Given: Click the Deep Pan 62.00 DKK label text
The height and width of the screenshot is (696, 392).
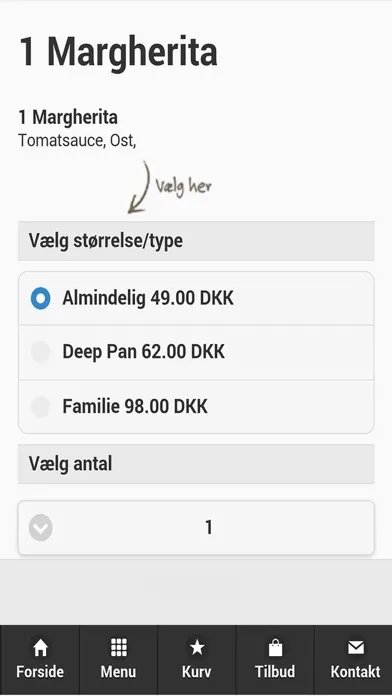Looking at the screenshot, I should point(143,352).
